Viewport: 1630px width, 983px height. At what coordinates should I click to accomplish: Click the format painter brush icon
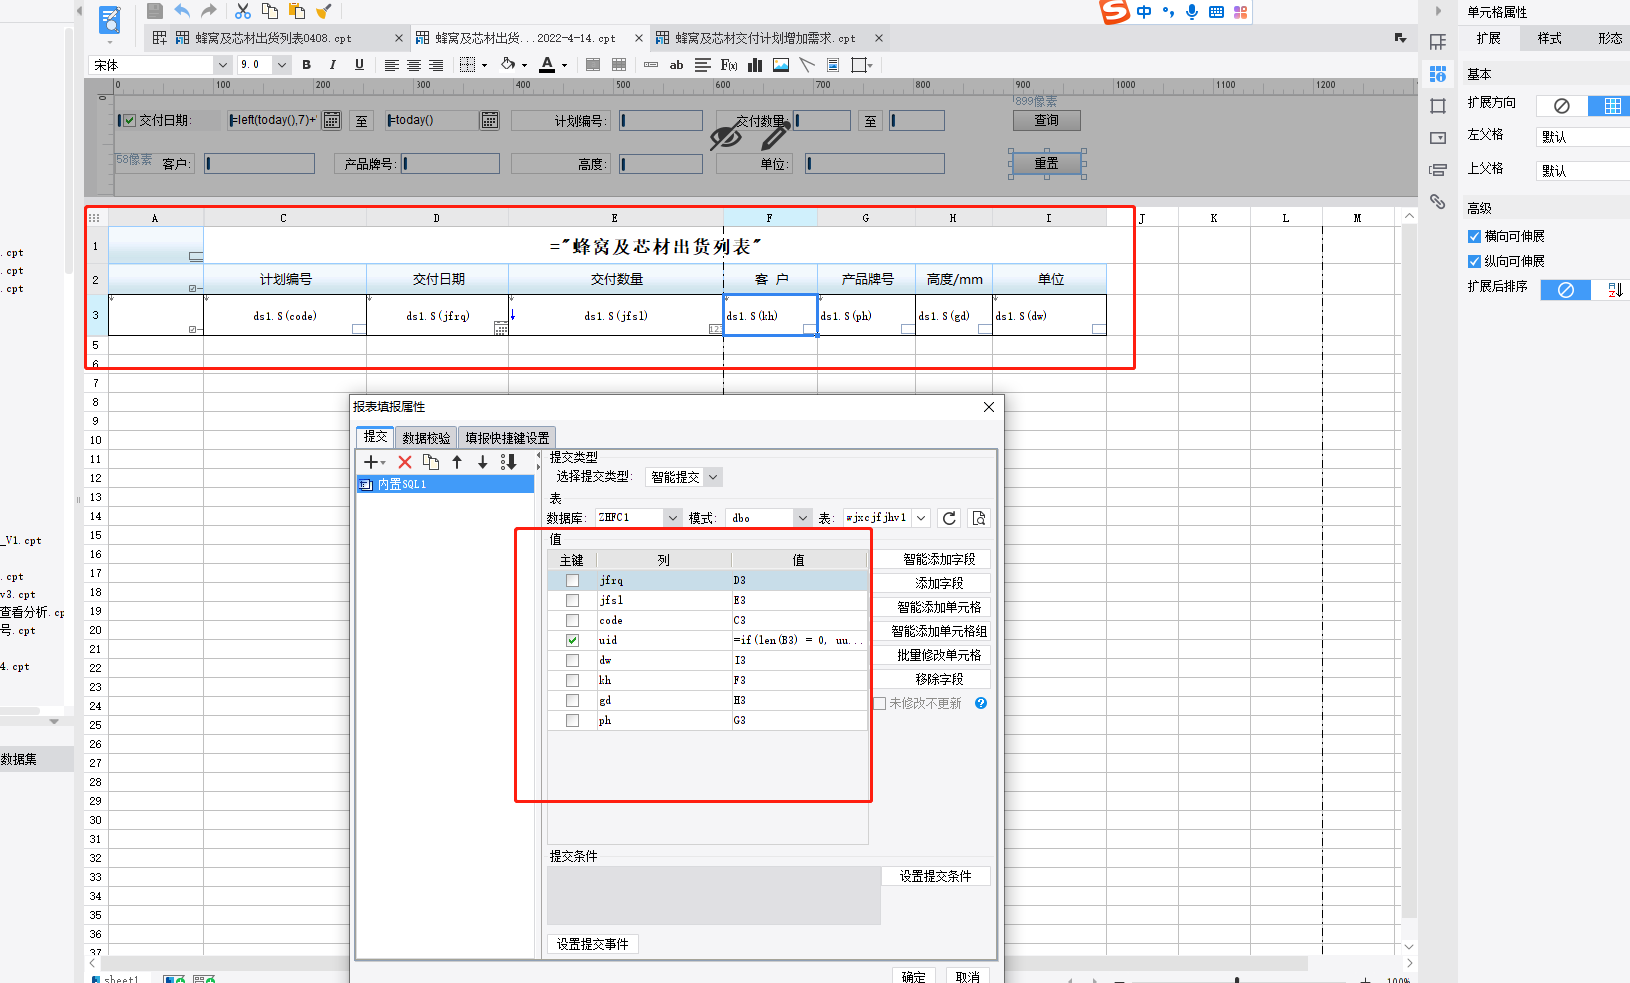(323, 11)
